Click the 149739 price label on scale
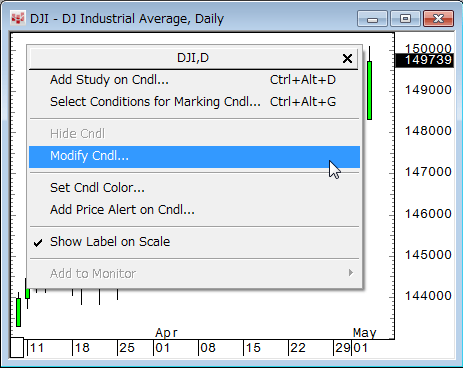Viewport: 463px width, 368px height. [x=424, y=60]
